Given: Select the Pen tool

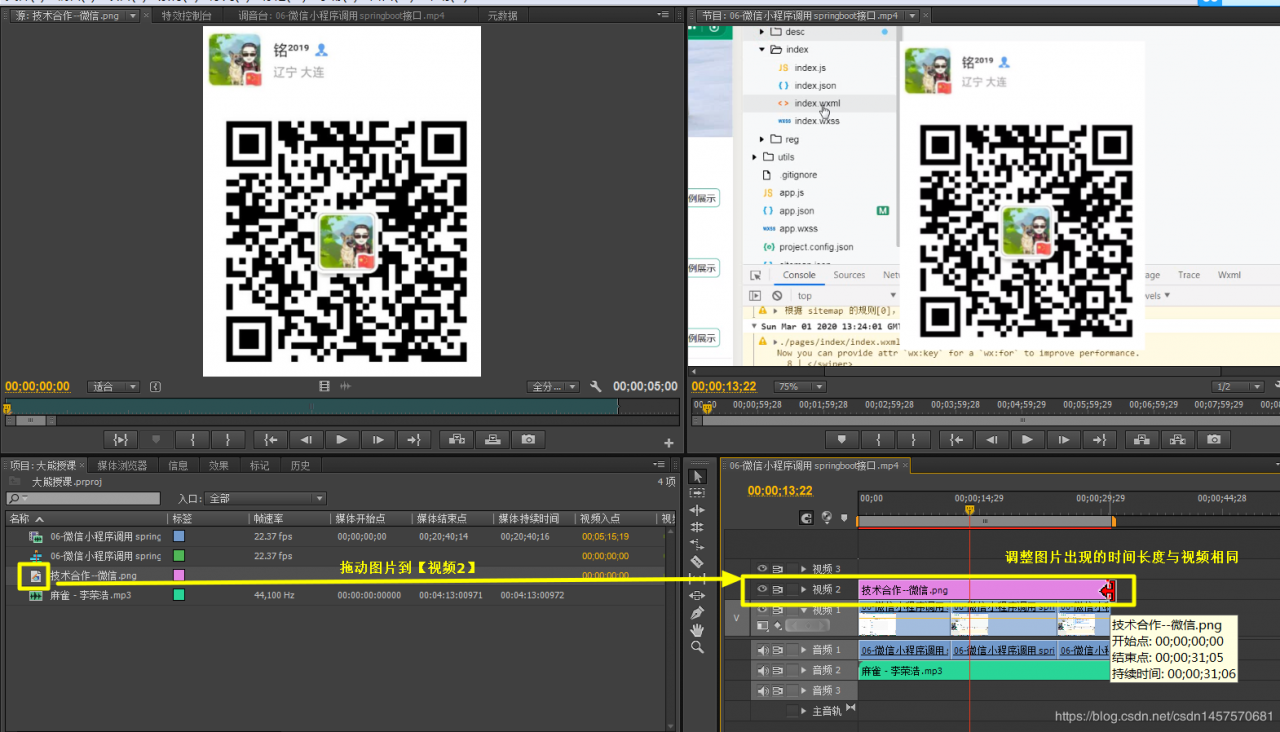Looking at the screenshot, I should (x=698, y=612).
